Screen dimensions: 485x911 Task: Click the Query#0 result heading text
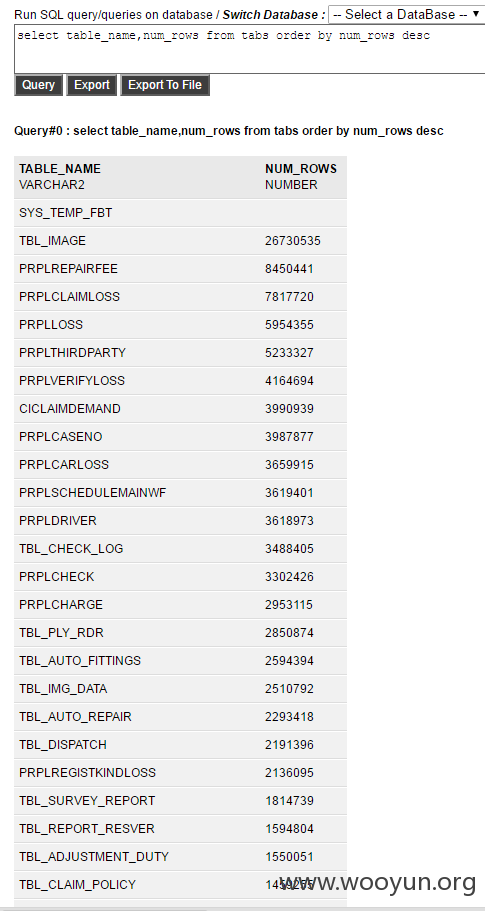(229, 131)
